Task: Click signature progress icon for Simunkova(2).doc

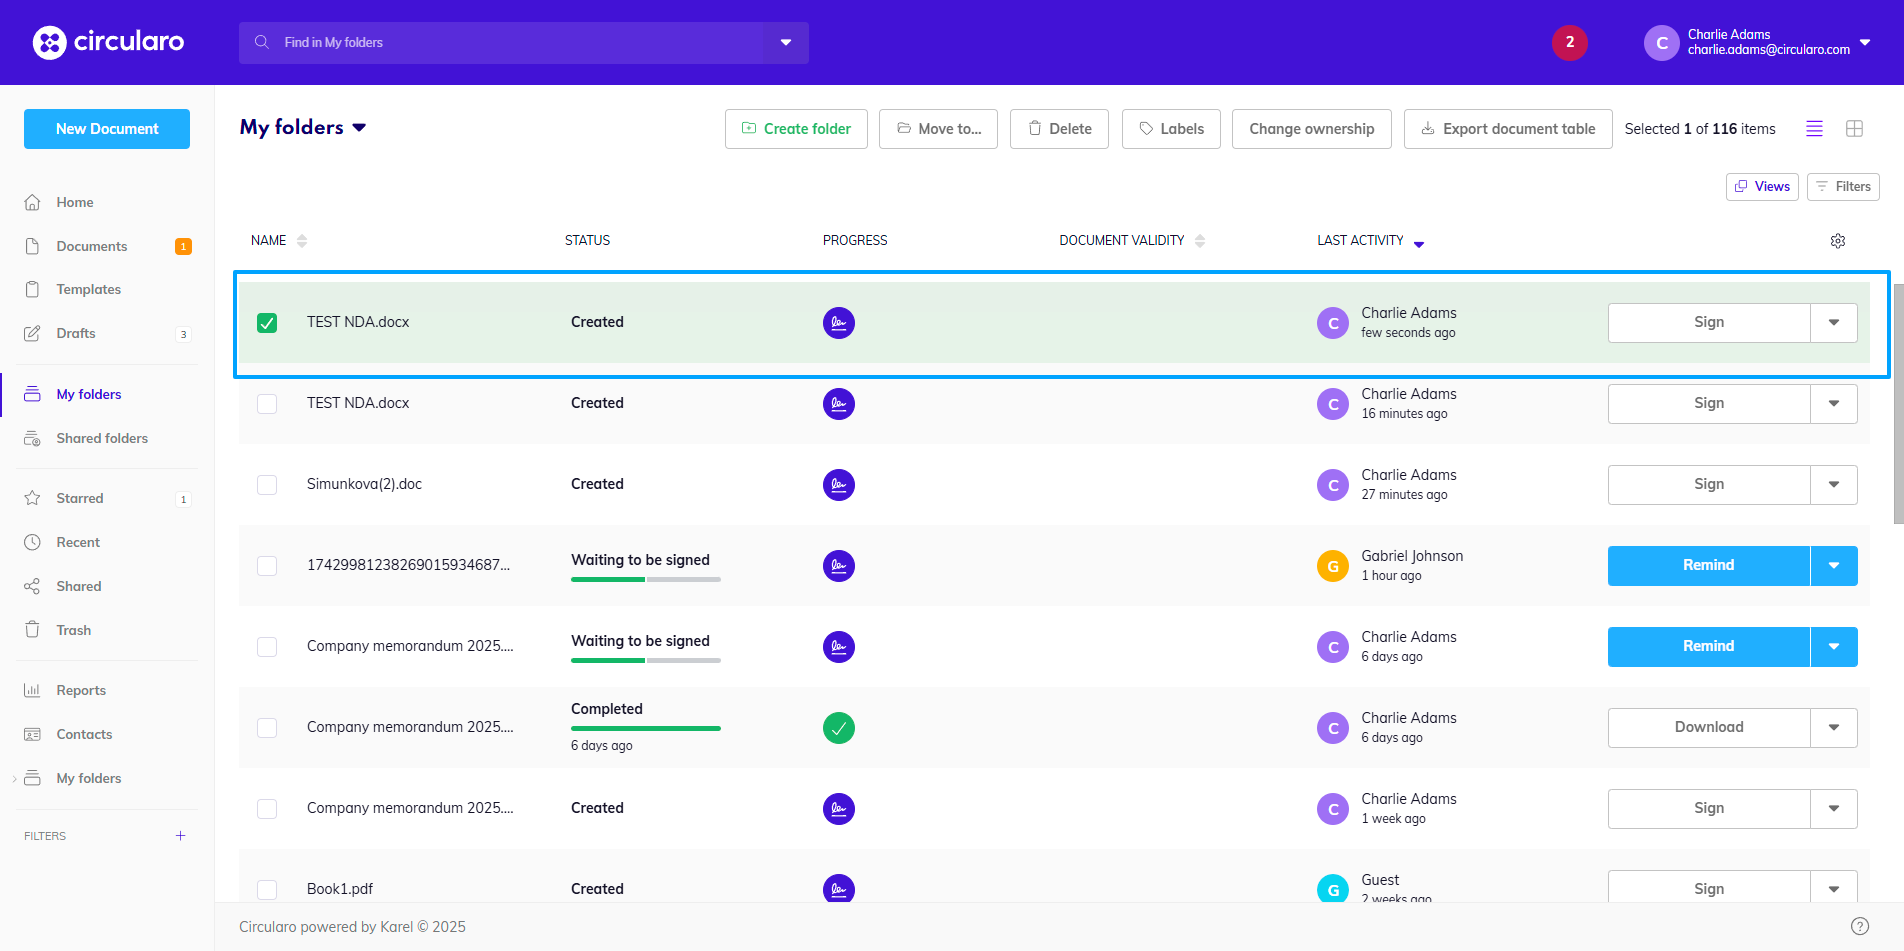Action: (x=838, y=485)
